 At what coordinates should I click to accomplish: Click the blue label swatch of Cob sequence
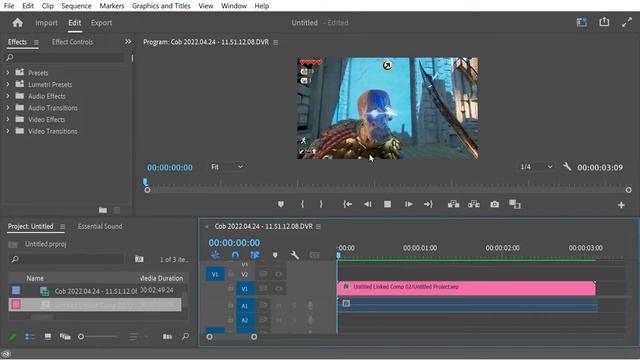(16, 290)
